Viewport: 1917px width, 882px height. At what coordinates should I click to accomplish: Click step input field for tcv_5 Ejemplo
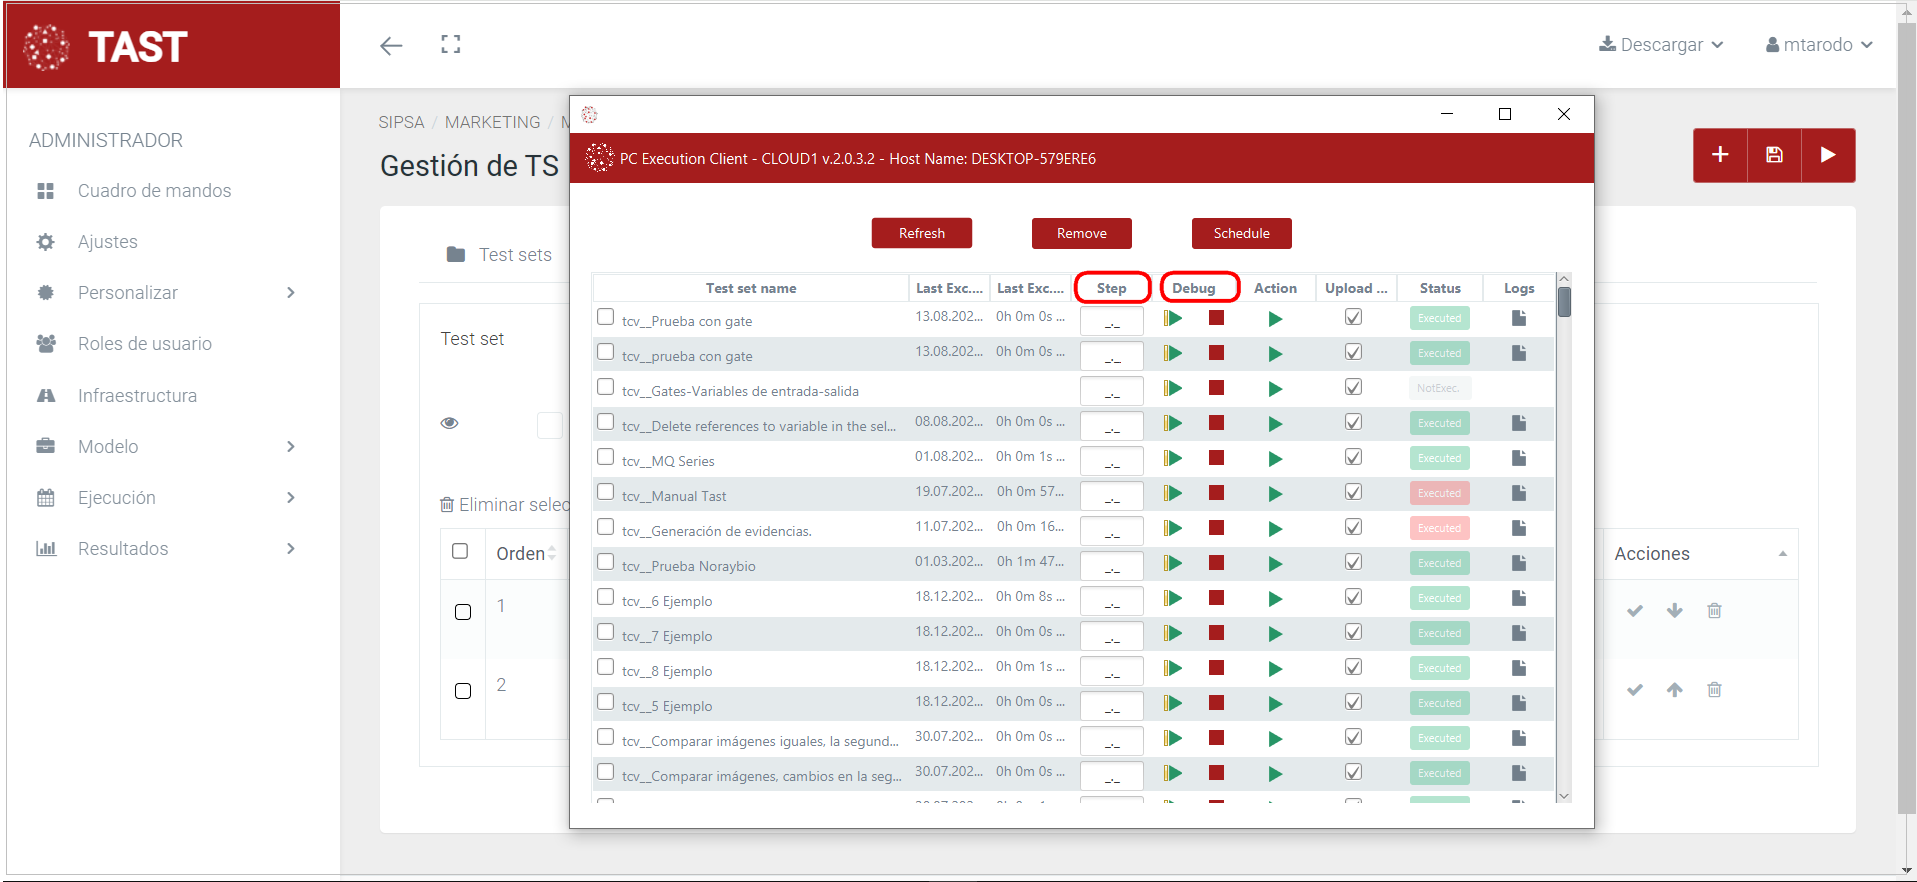pos(1111,705)
